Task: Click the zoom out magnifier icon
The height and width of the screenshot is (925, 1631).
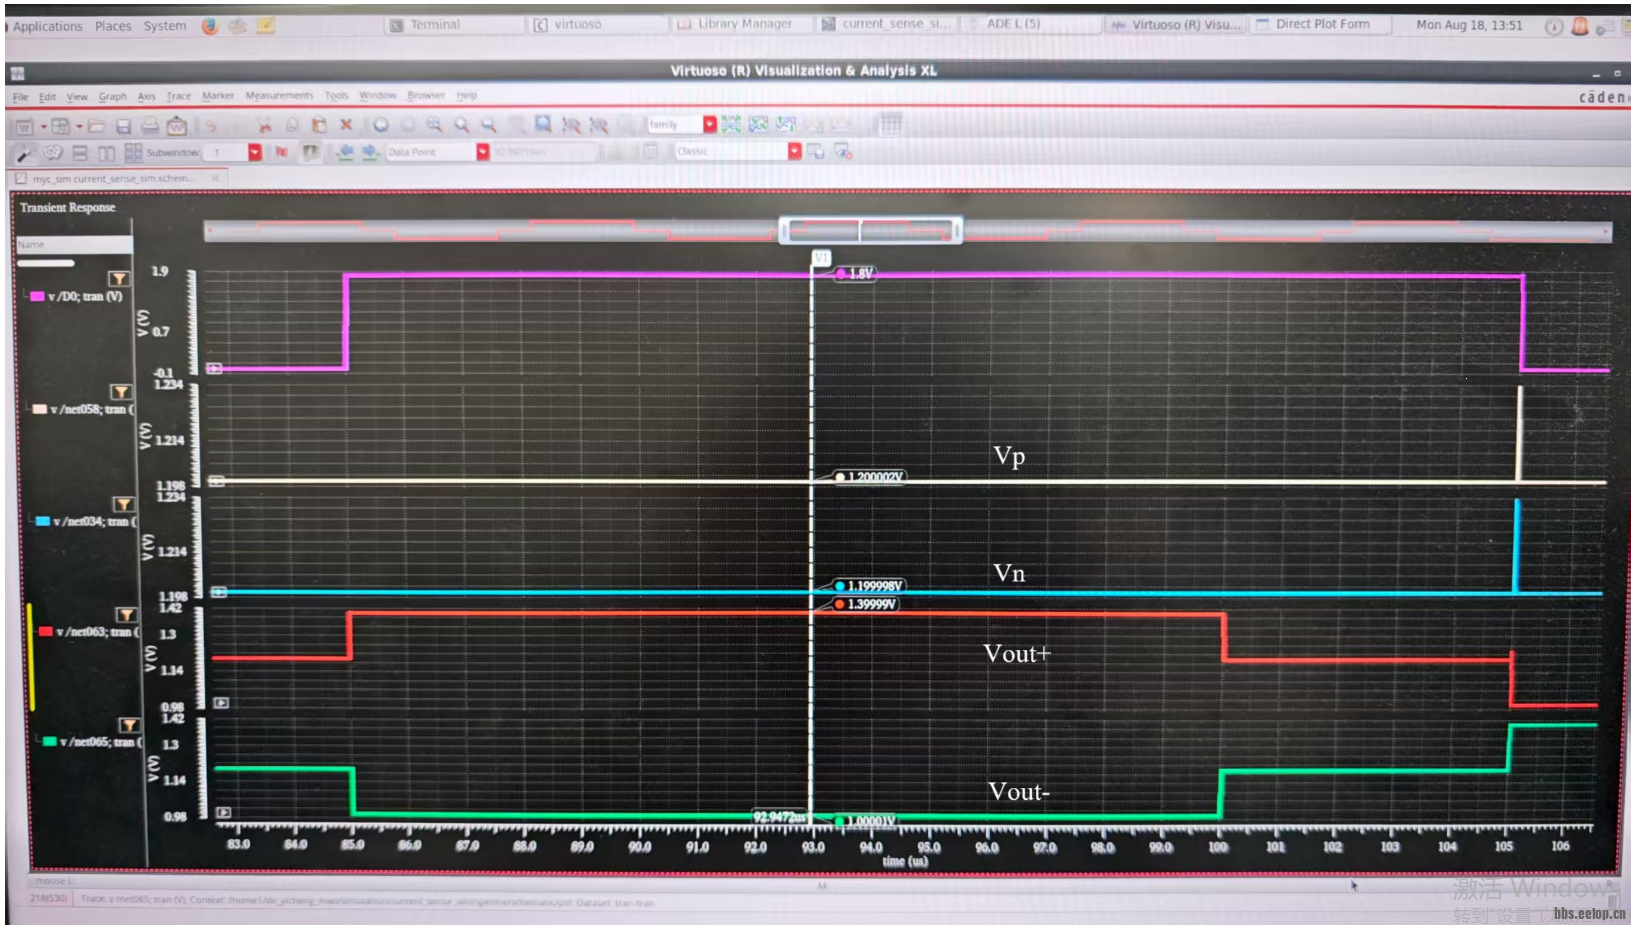Action: (488, 125)
